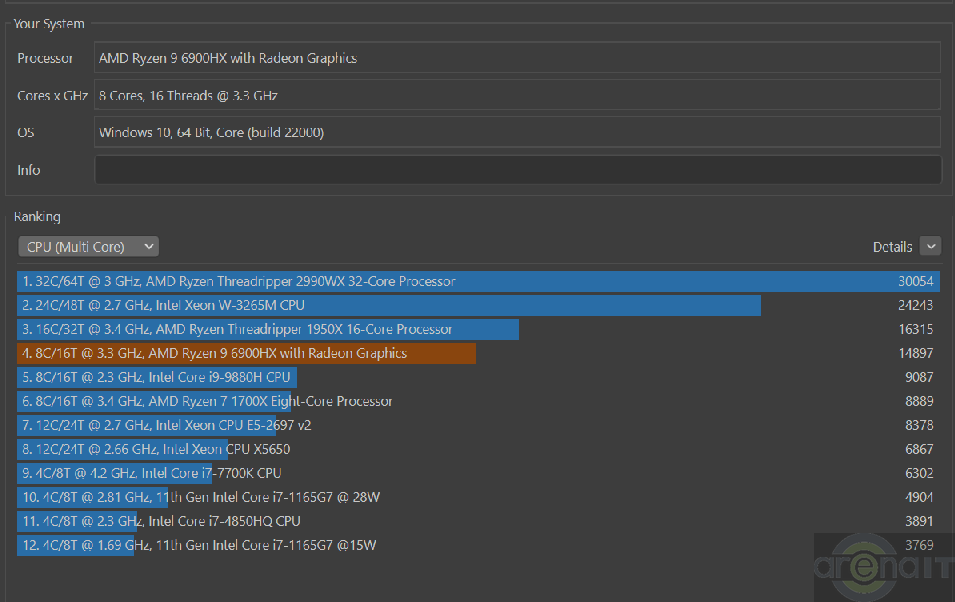Select the Threadripper 2990WX ranking entry
The image size is (955, 602).
(239, 282)
